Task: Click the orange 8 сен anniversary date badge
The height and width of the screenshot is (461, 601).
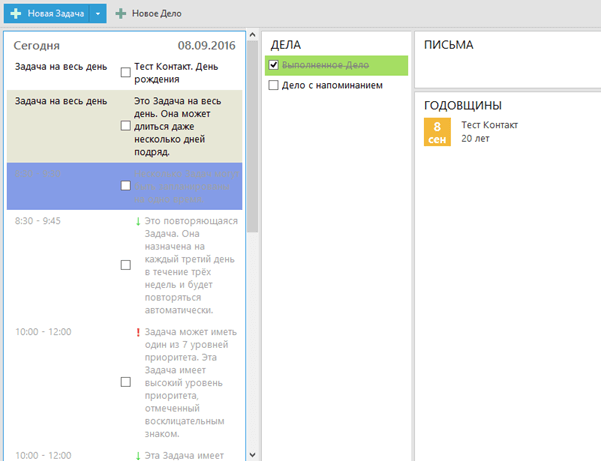Action: click(x=437, y=132)
